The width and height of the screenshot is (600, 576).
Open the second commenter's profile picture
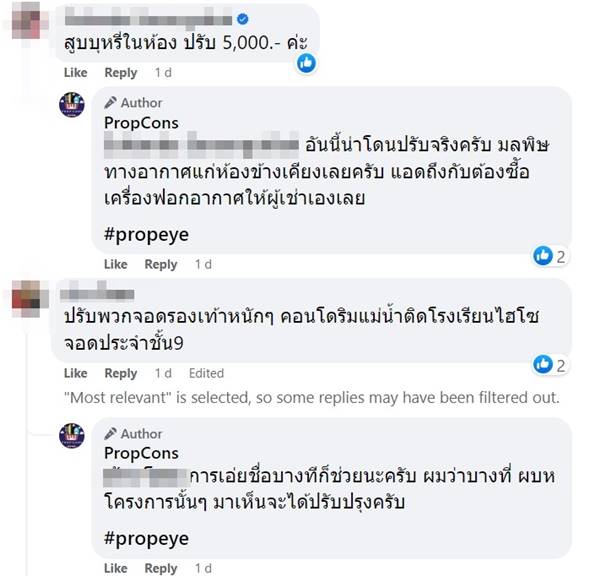click(22, 297)
